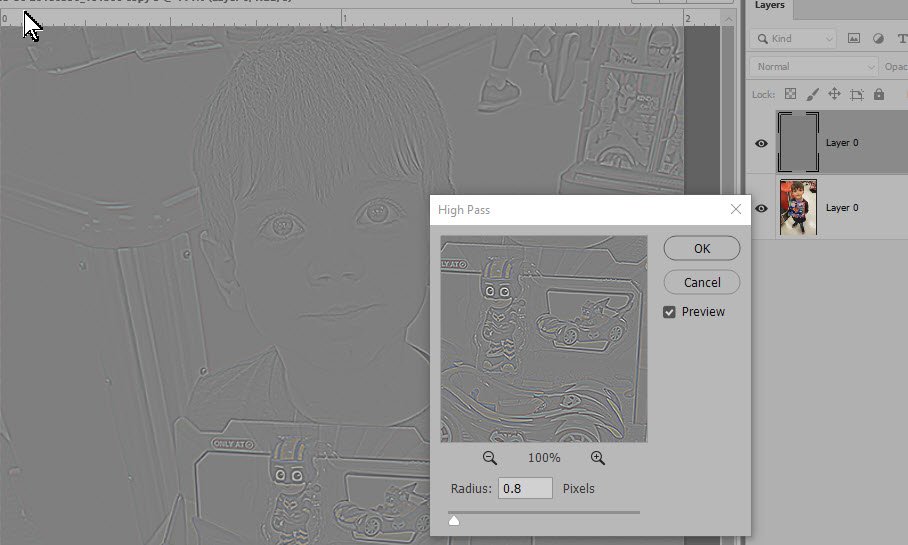The height and width of the screenshot is (545, 908).
Task: Zoom in the High Pass preview
Action: pyautogui.click(x=598, y=458)
